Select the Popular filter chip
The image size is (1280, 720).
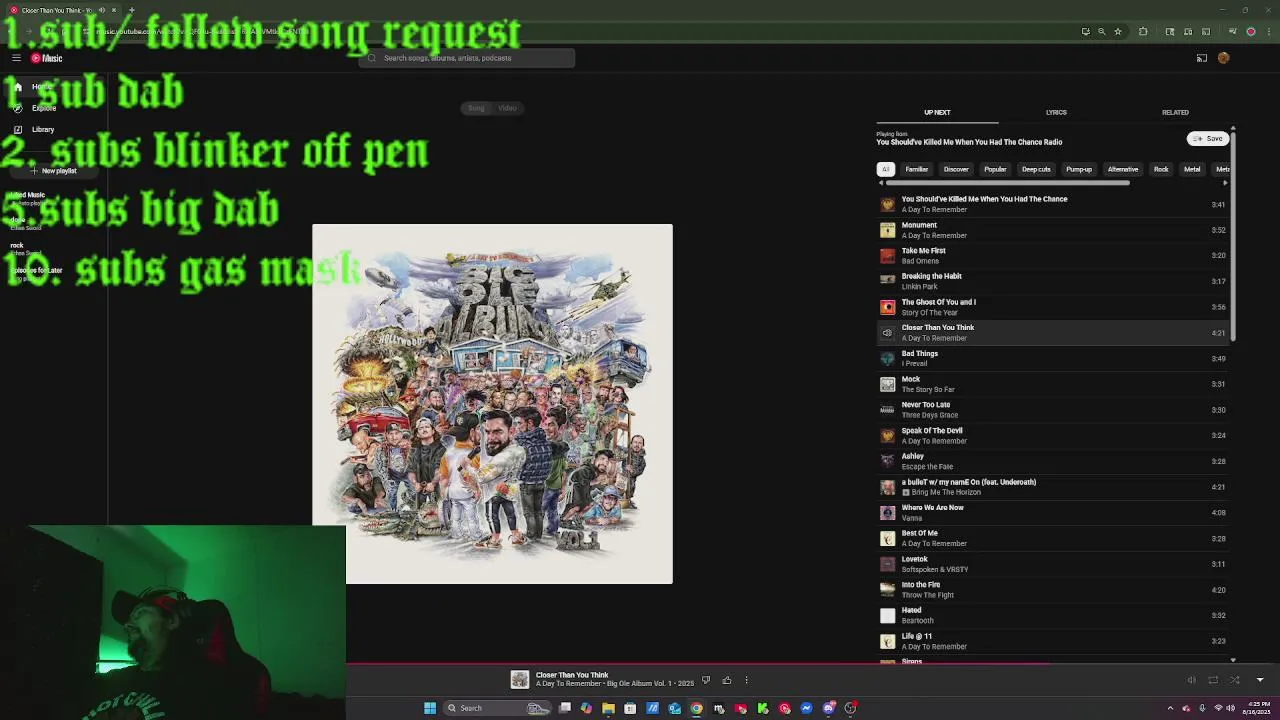click(x=995, y=169)
